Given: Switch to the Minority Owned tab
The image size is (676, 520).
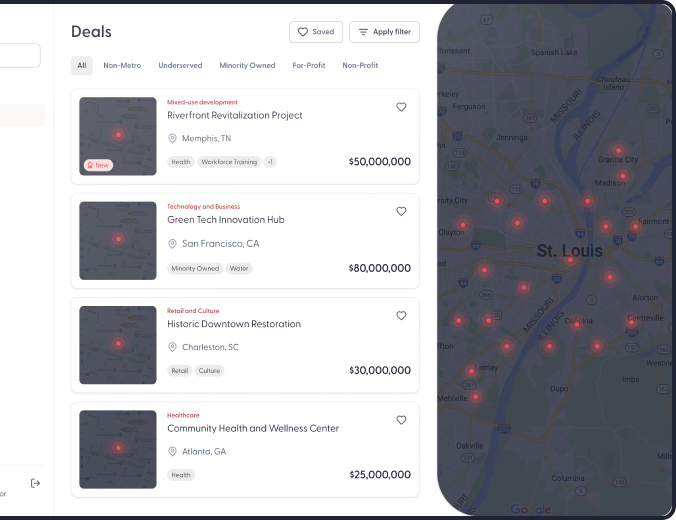Looking at the screenshot, I should [x=247, y=66].
